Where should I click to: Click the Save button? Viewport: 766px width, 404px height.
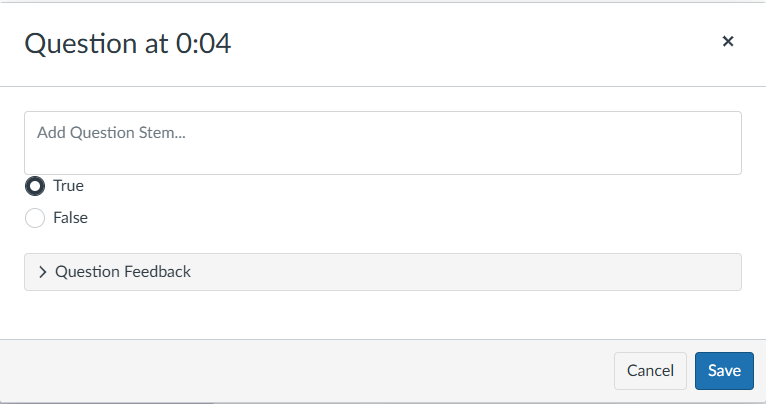coord(724,370)
